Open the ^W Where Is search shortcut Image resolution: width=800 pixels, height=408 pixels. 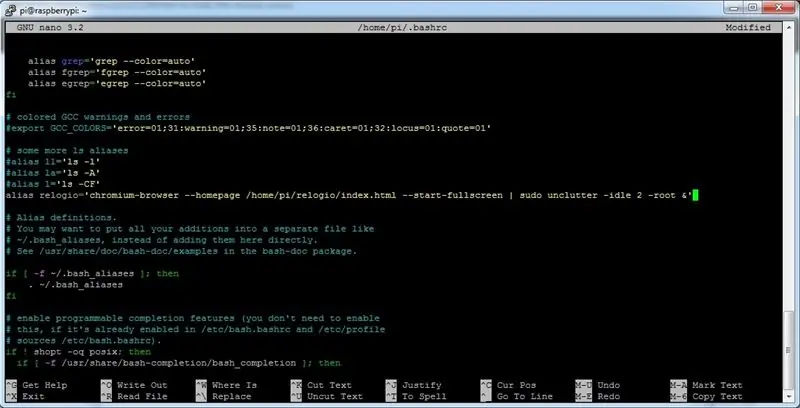[227, 385]
